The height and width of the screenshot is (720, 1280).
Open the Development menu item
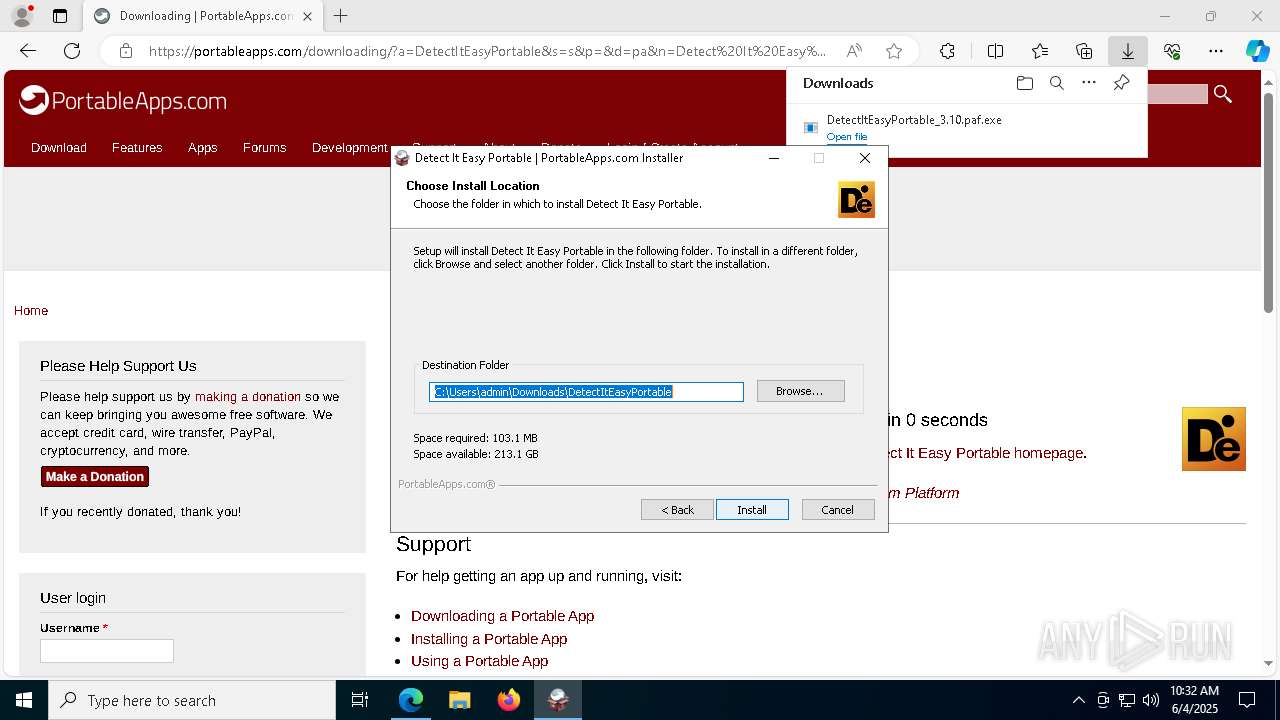click(x=349, y=148)
